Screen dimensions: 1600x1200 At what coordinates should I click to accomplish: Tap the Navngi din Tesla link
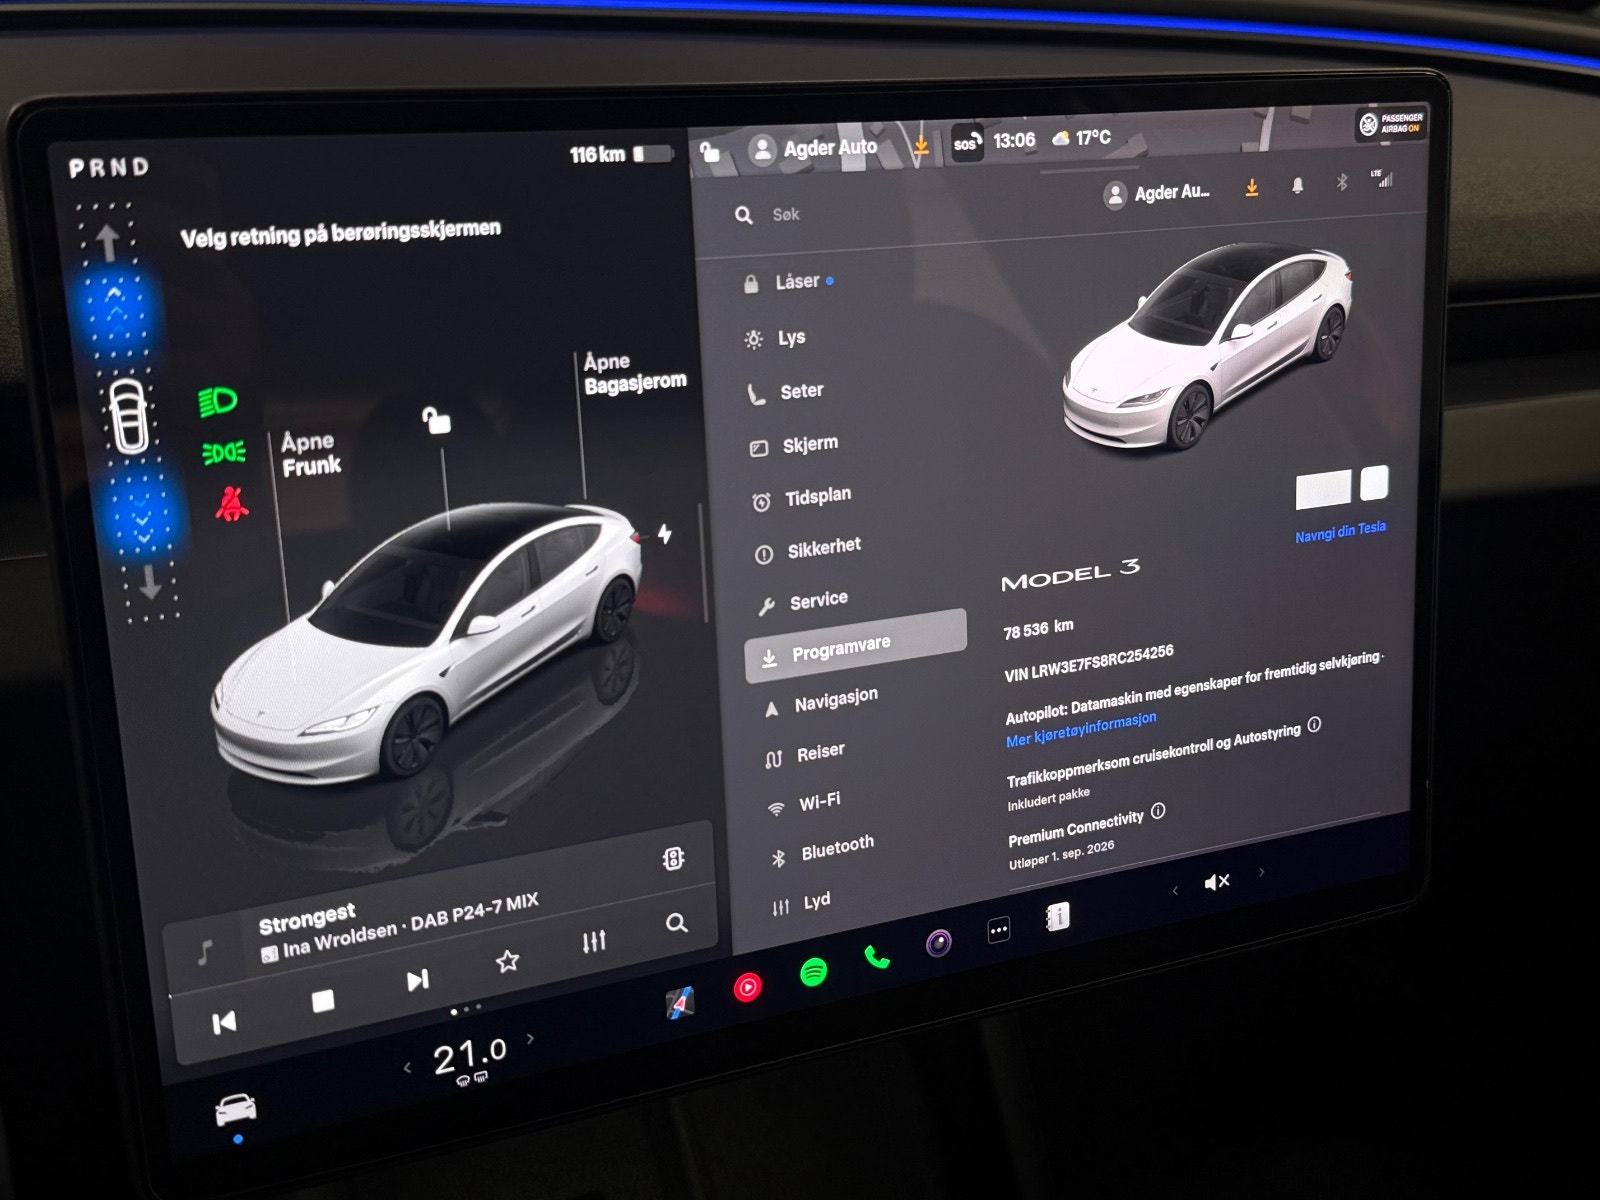point(1340,531)
